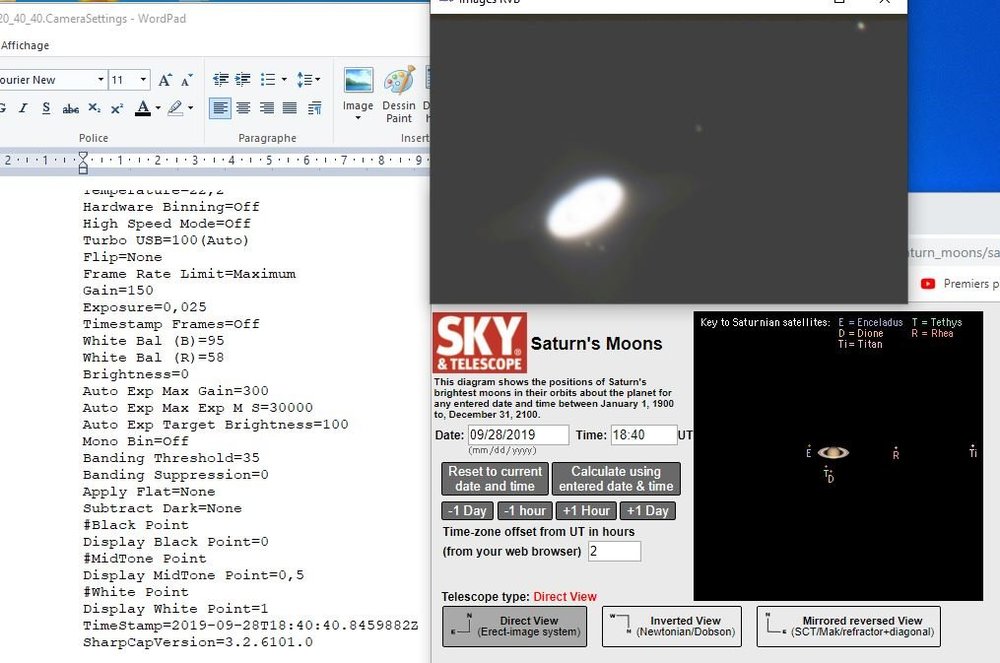The image size is (1000, 663).
Task: Apply italic formatting to text
Action: pyautogui.click(x=23, y=108)
